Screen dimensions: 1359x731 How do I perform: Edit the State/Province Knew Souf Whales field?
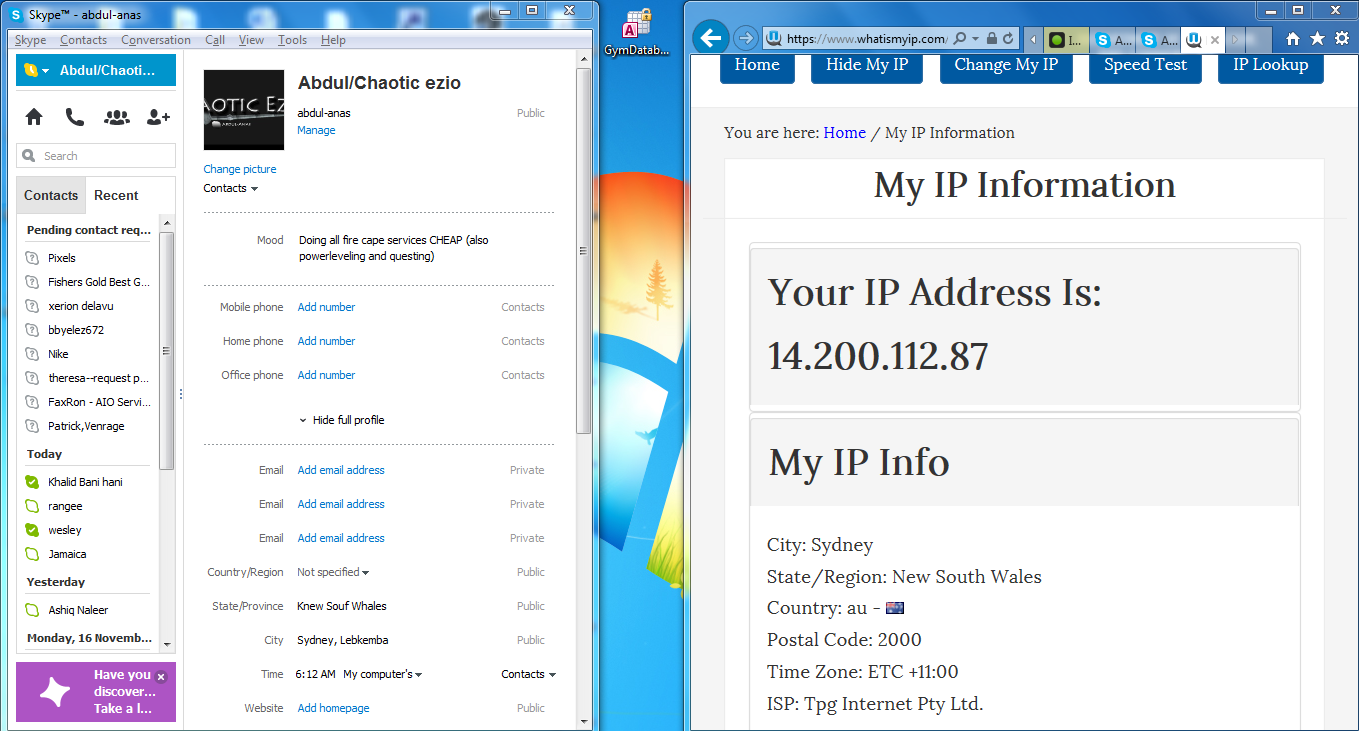(342, 606)
